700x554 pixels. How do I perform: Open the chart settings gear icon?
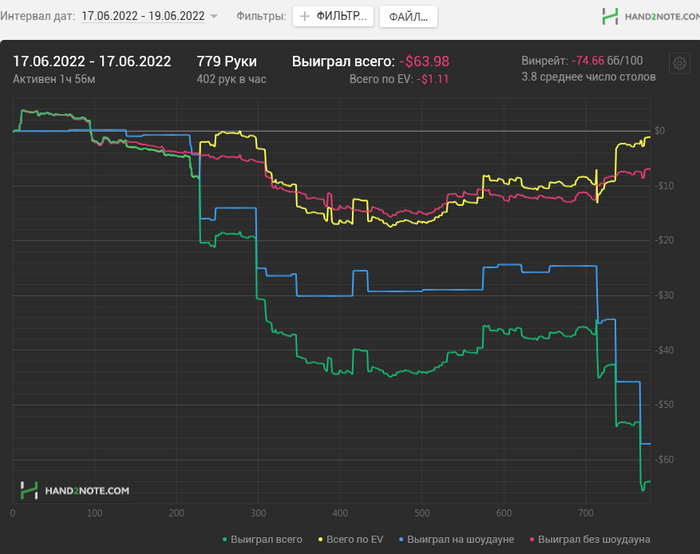coord(679,63)
